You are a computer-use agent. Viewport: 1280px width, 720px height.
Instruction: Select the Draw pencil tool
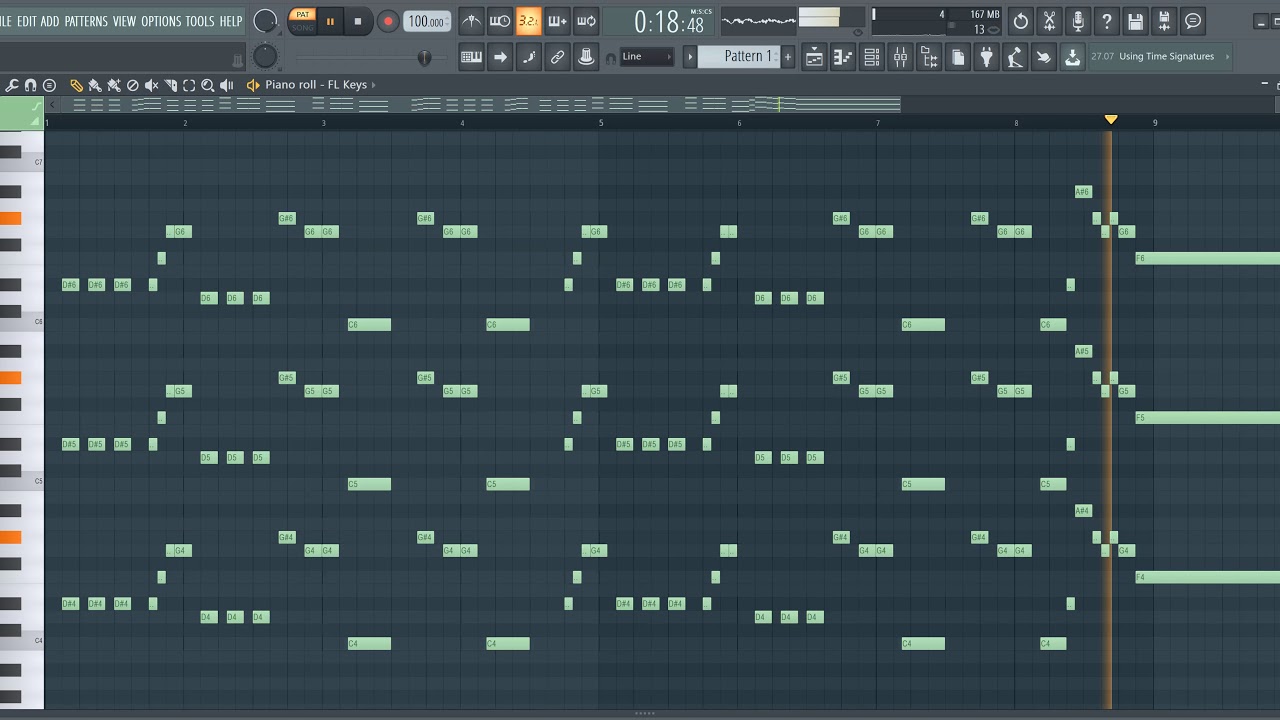click(x=76, y=85)
